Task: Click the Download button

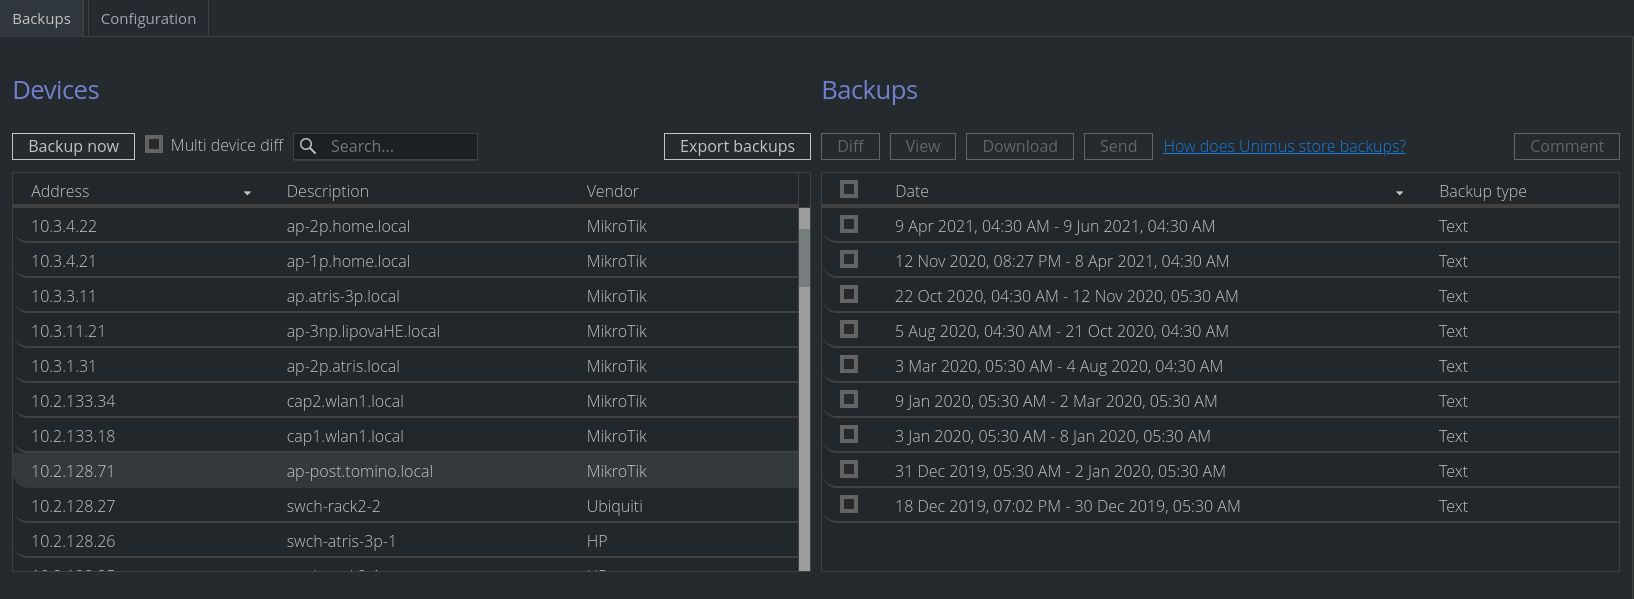Action: click(1020, 146)
